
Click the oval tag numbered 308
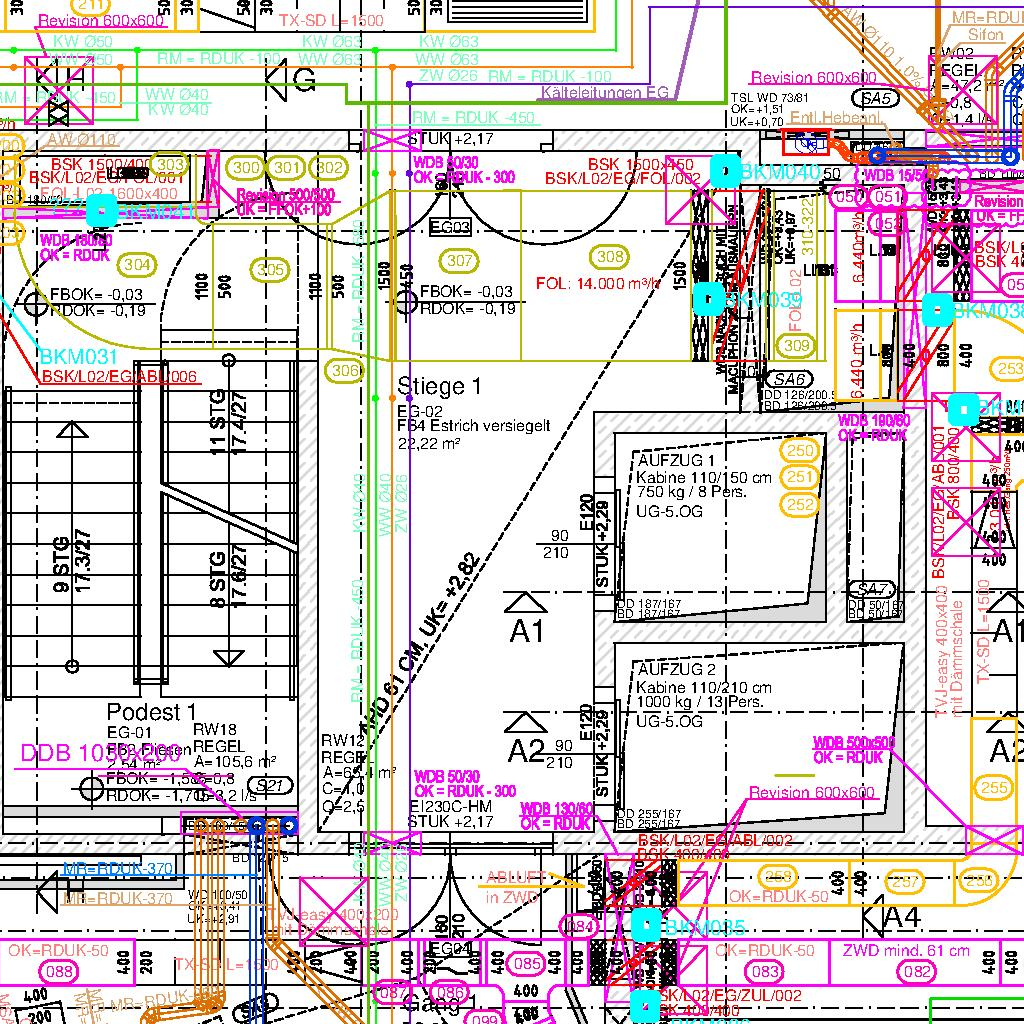(609, 257)
